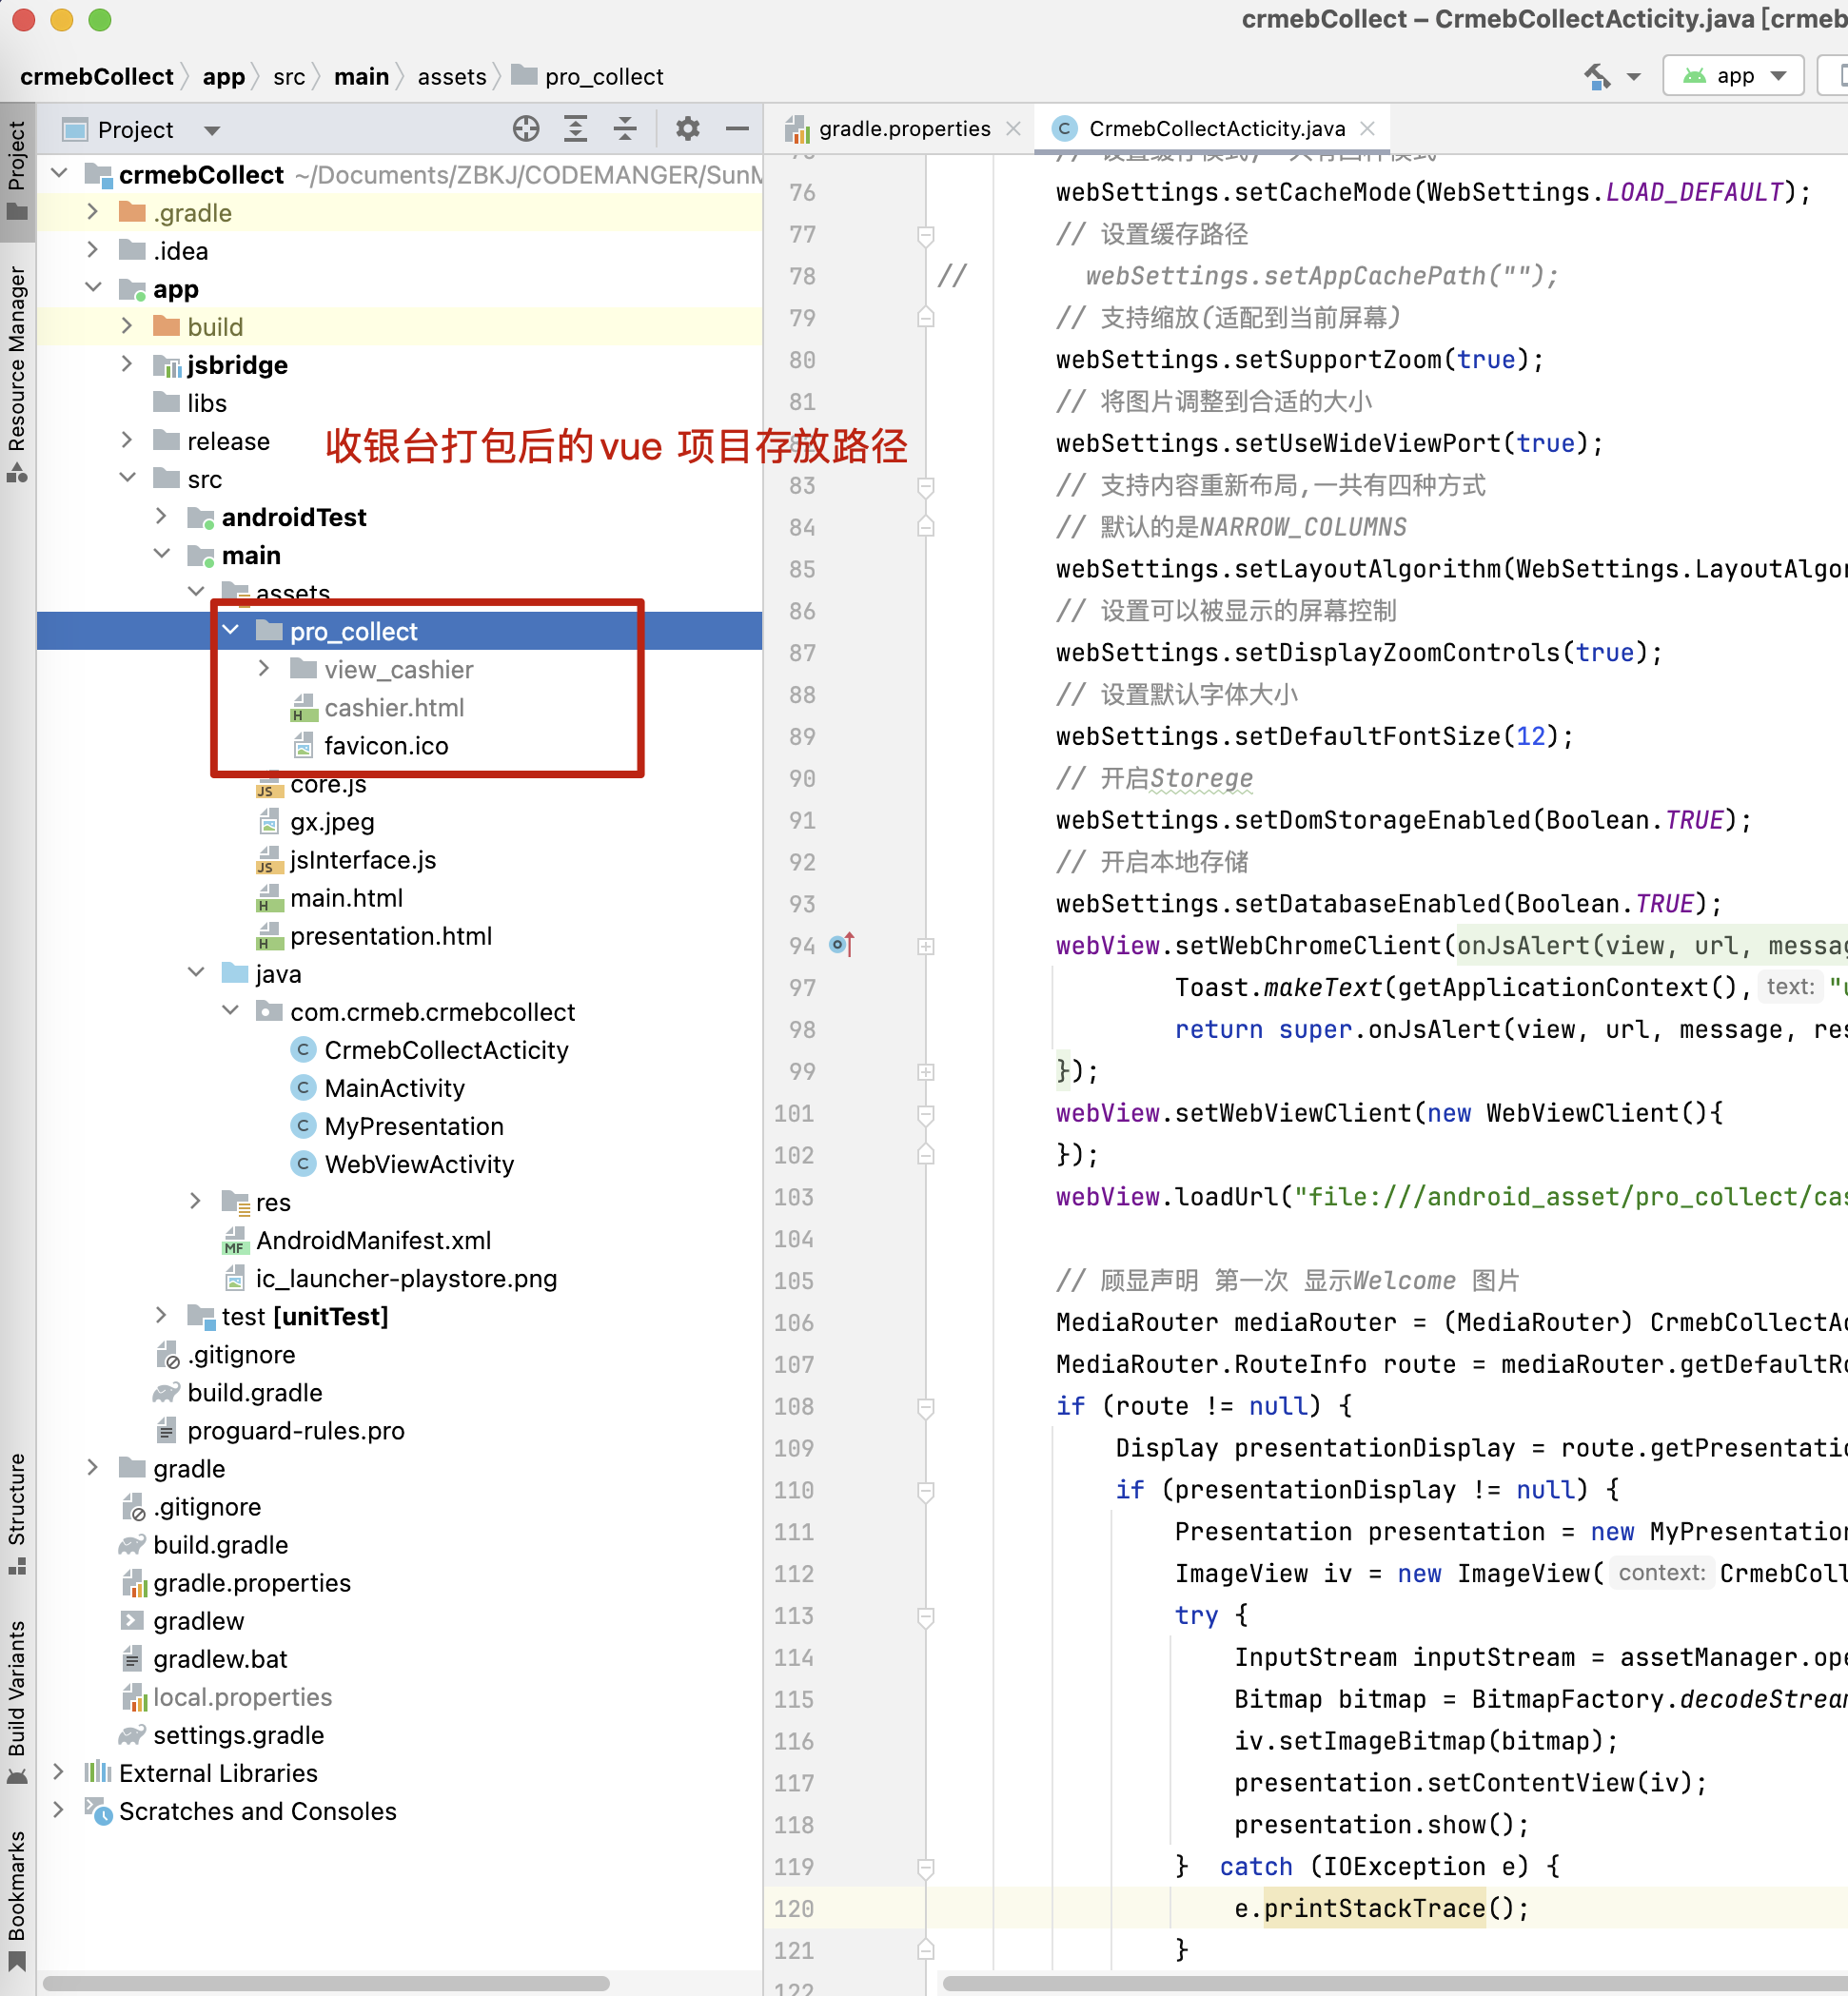Click crmebCollect breadcrumb in navigation bar
This screenshot has width=1848, height=1996.
click(97, 77)
